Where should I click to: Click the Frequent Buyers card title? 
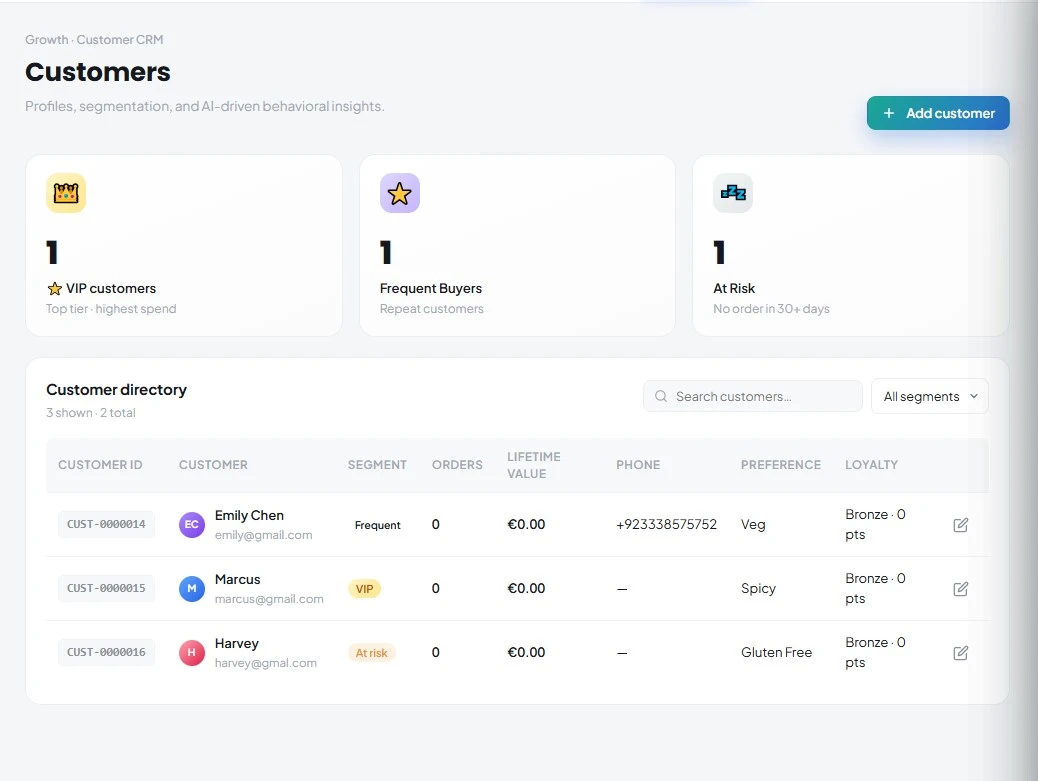[x=431, y=289]
